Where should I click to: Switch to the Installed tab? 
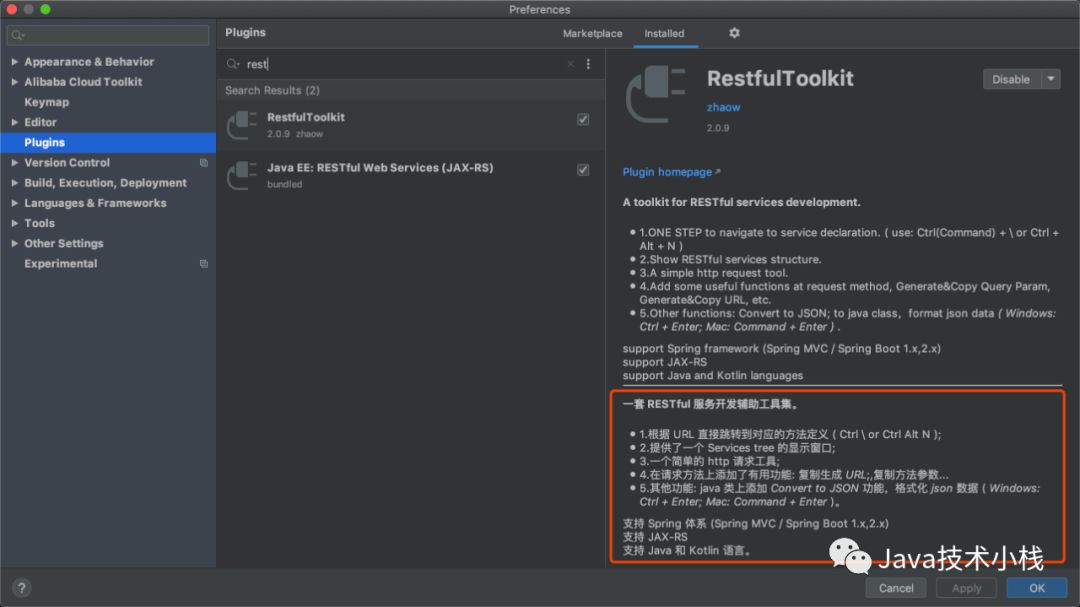tap(664, 33)
